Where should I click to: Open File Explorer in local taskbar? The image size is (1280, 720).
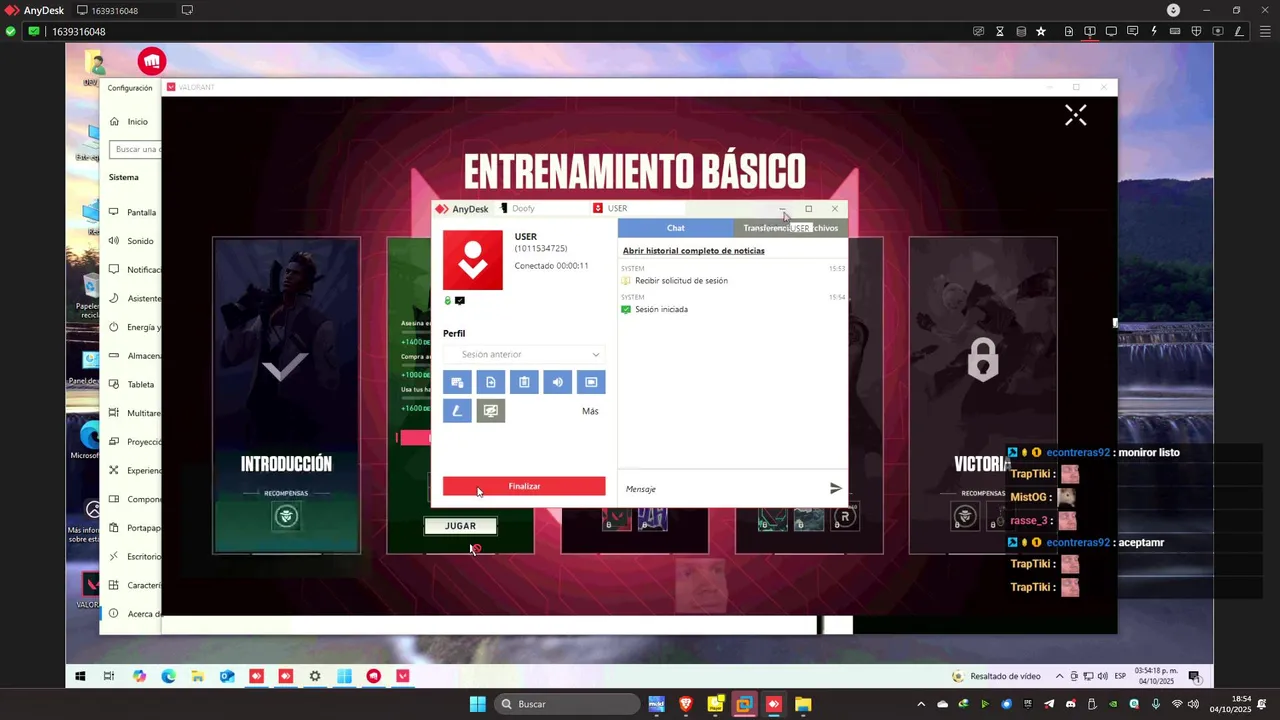(x=802, y=704)
